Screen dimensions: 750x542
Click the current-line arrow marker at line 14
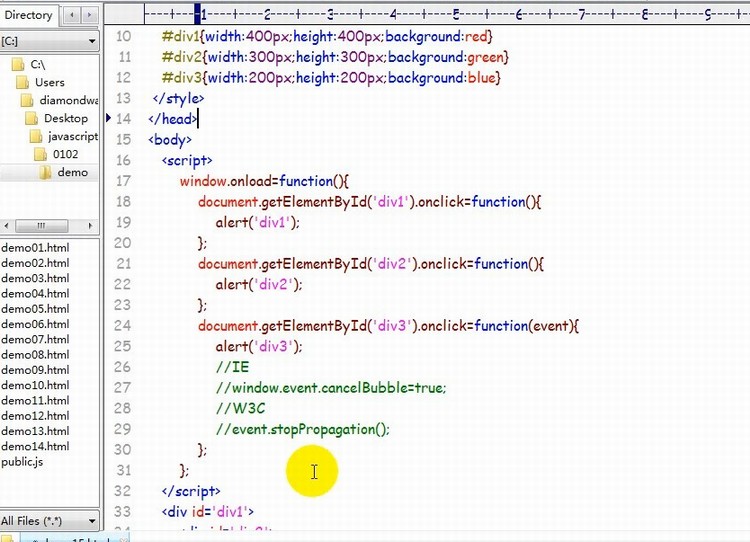109,118
